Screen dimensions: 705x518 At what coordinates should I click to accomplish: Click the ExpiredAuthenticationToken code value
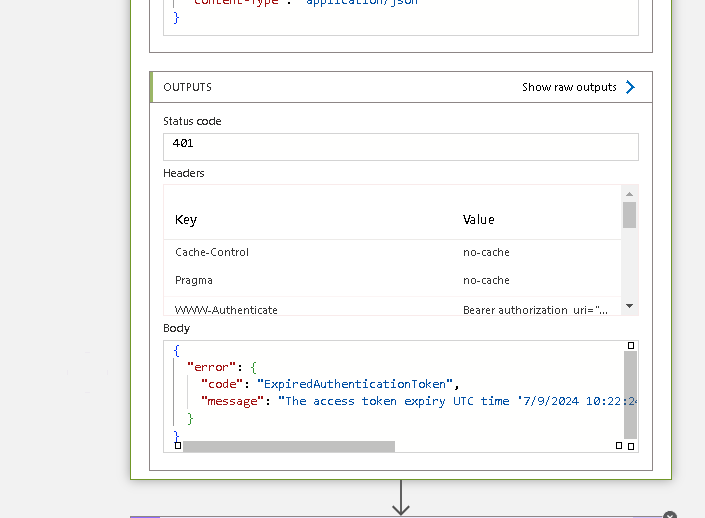(355, 384)
